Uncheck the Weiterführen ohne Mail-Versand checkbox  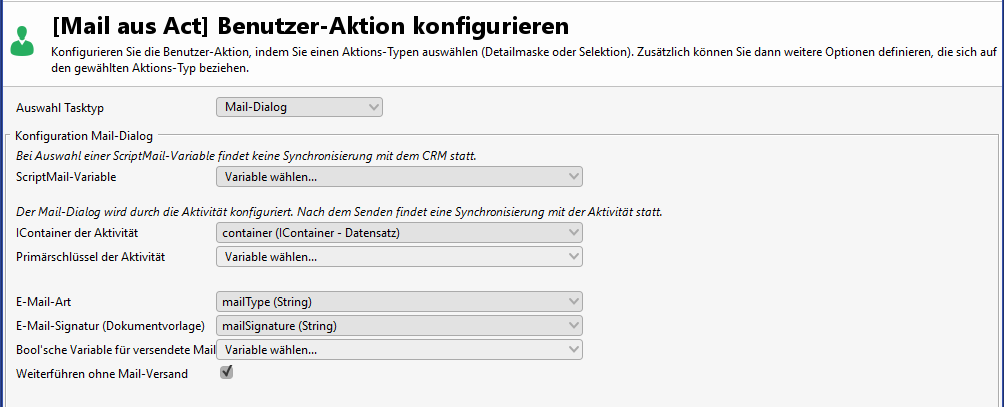click(227, 372)
